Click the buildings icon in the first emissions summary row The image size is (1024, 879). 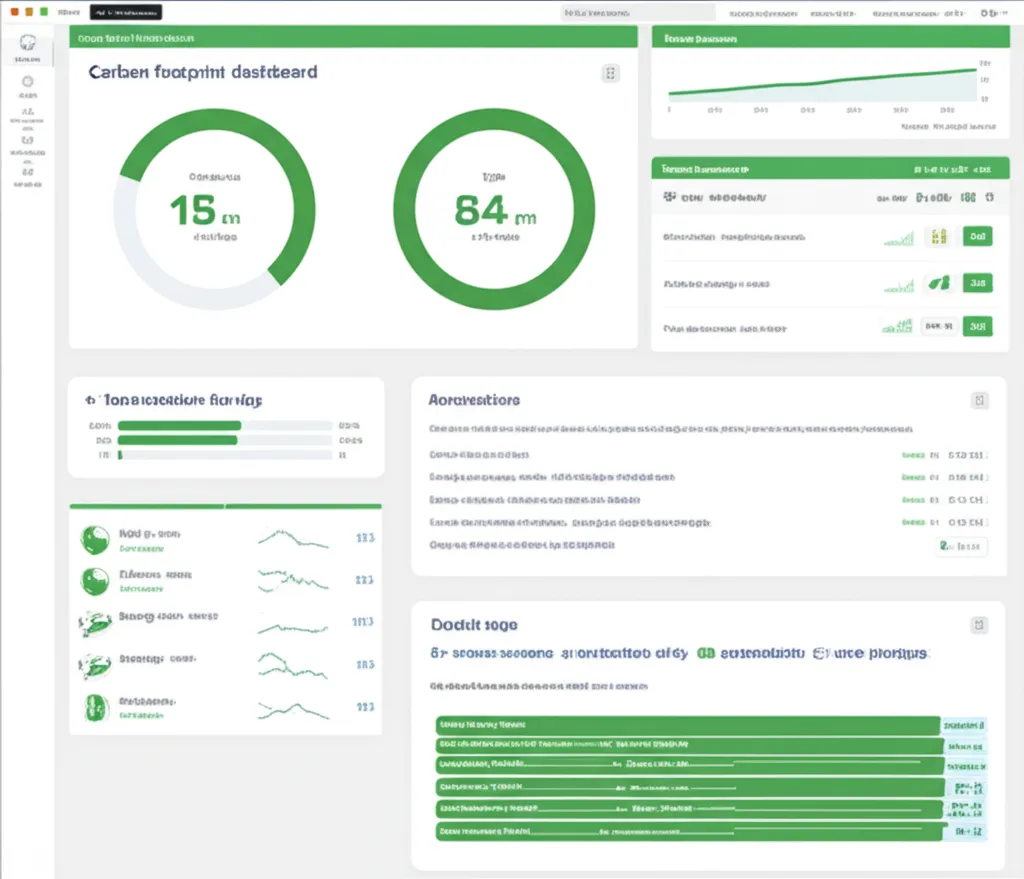tap(937, 236)
